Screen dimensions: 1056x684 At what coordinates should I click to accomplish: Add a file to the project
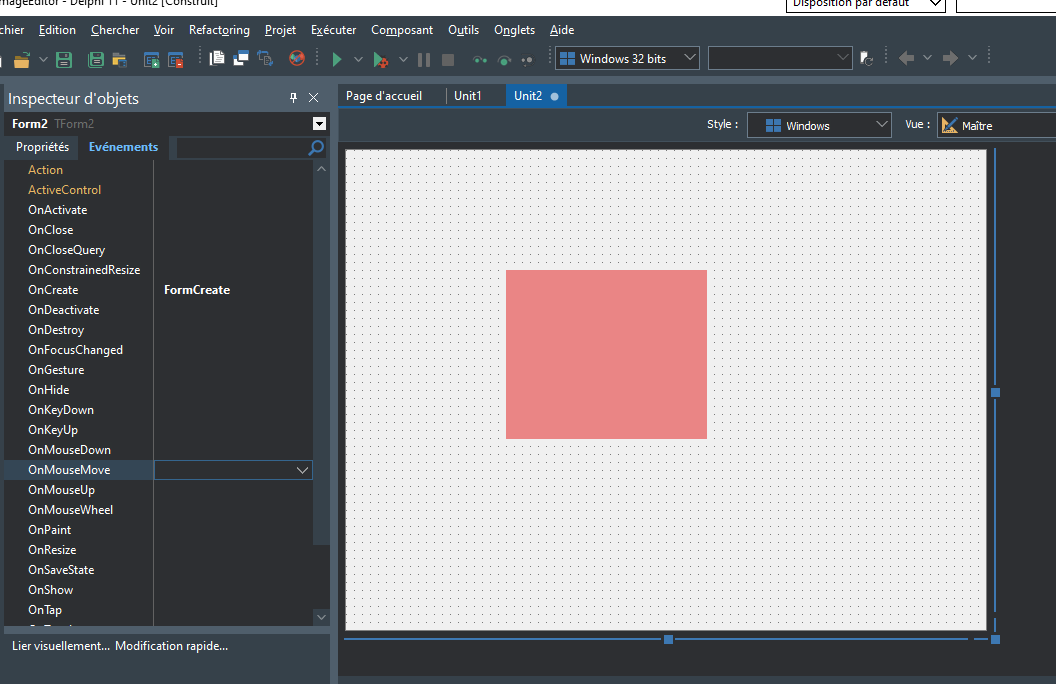[151, 60]
